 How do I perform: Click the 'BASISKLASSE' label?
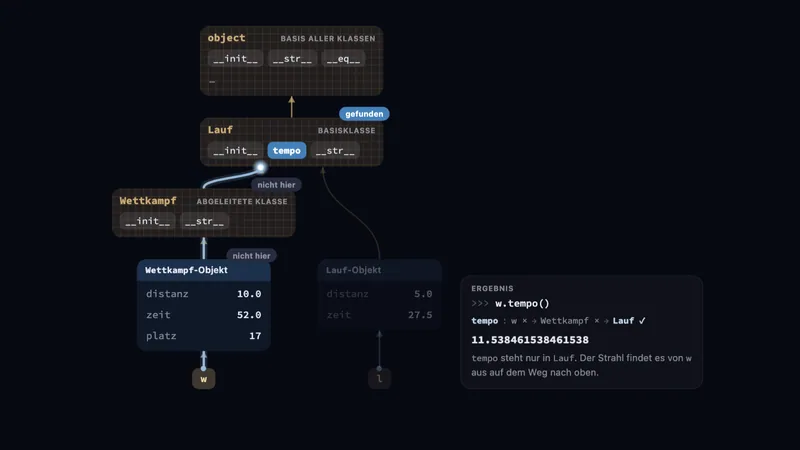[x=346, y=131]
